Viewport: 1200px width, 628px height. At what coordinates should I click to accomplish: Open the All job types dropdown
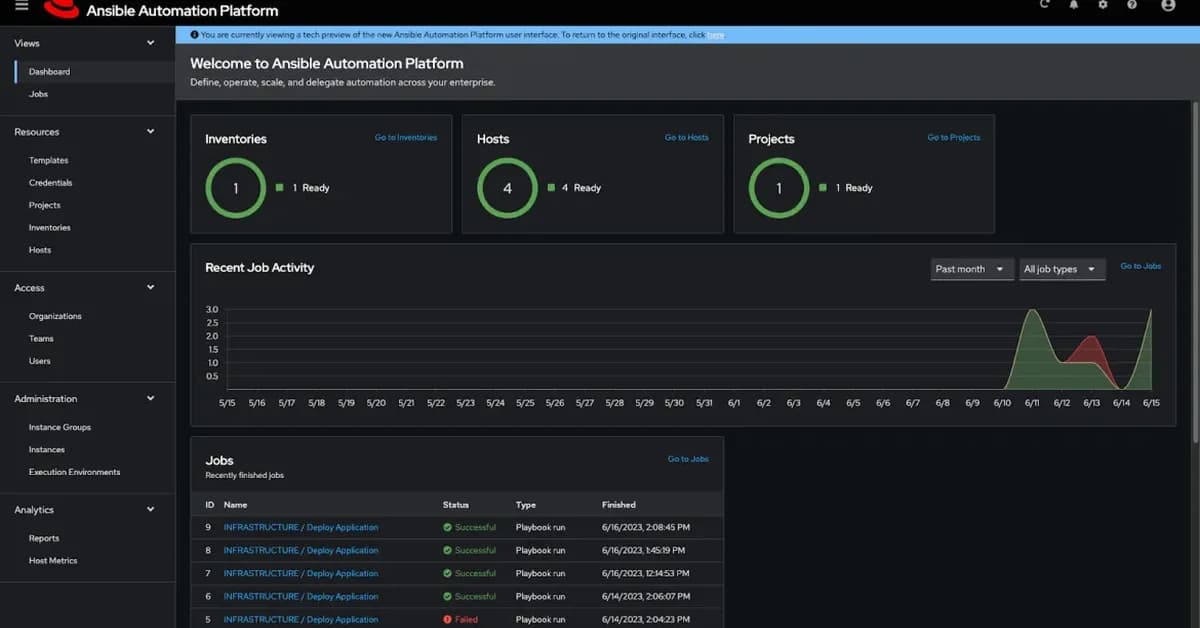(x=1062, y=269)
